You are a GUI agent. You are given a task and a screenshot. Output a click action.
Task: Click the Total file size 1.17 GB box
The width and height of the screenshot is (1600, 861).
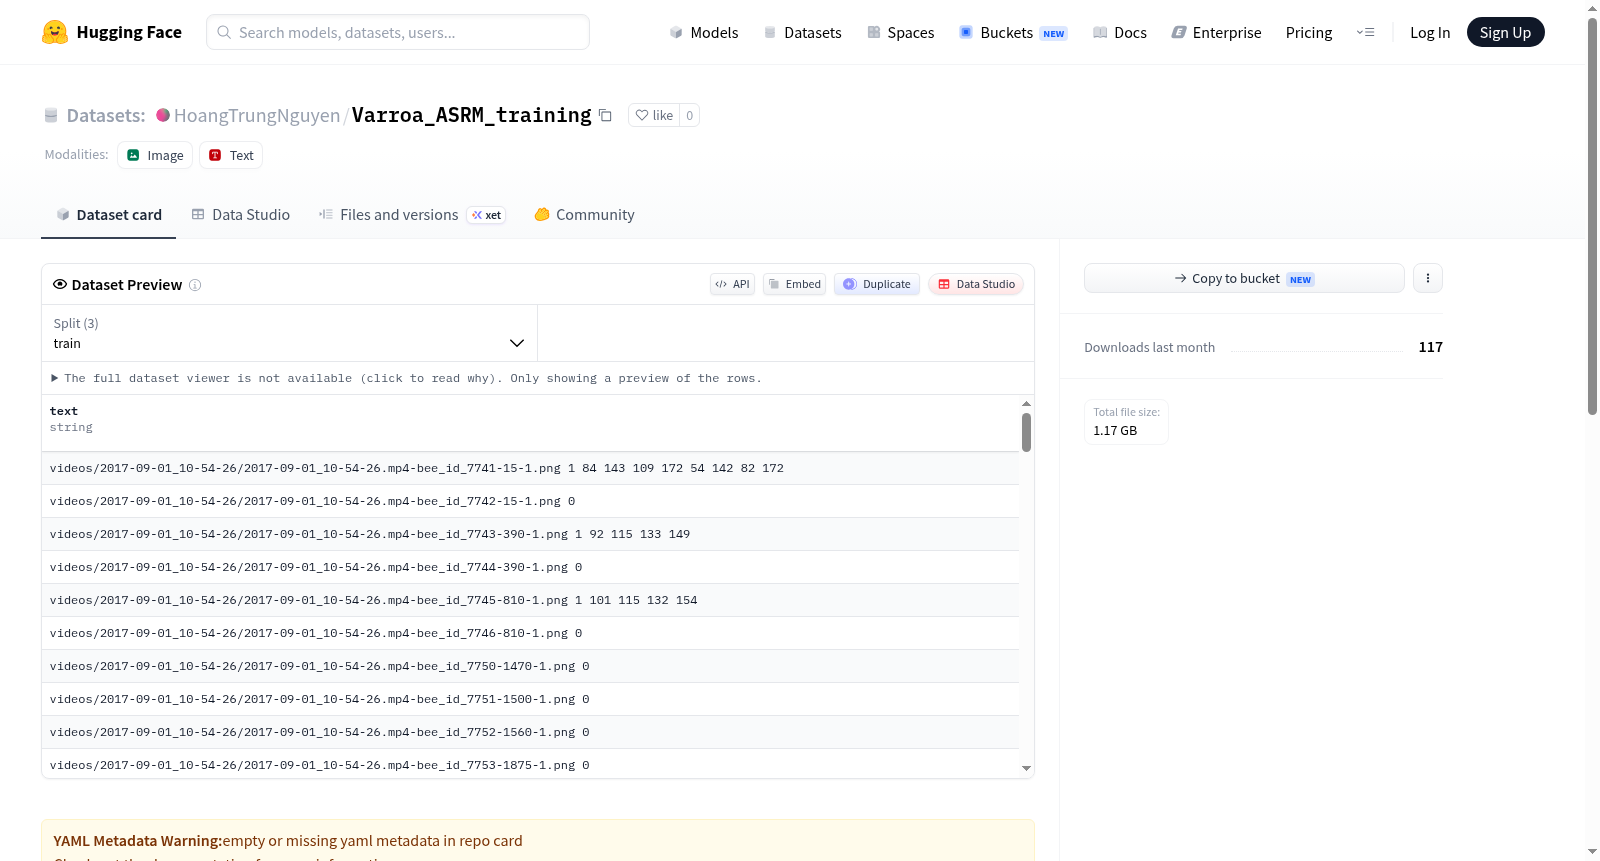(x=1126, y=422)
